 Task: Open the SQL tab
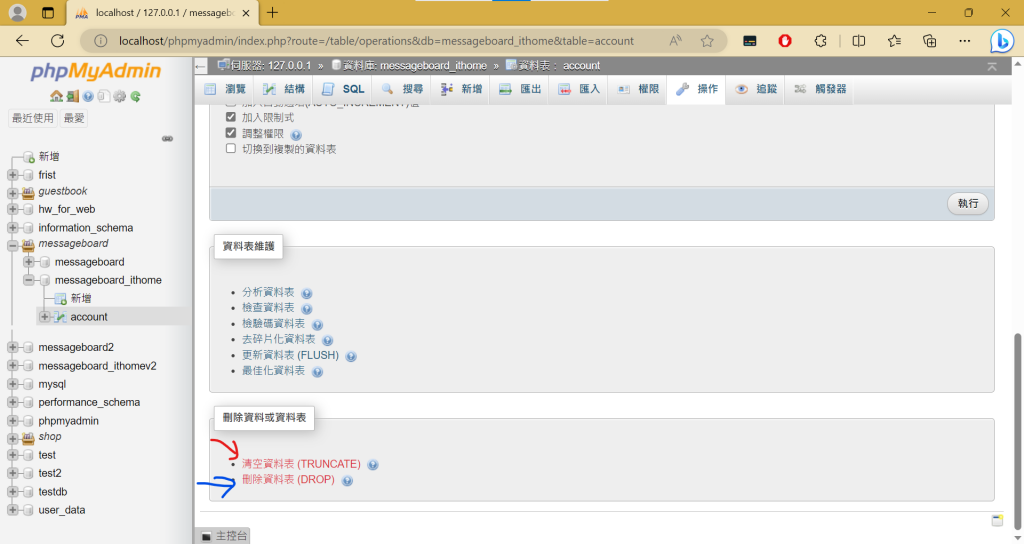coord(343,89)
